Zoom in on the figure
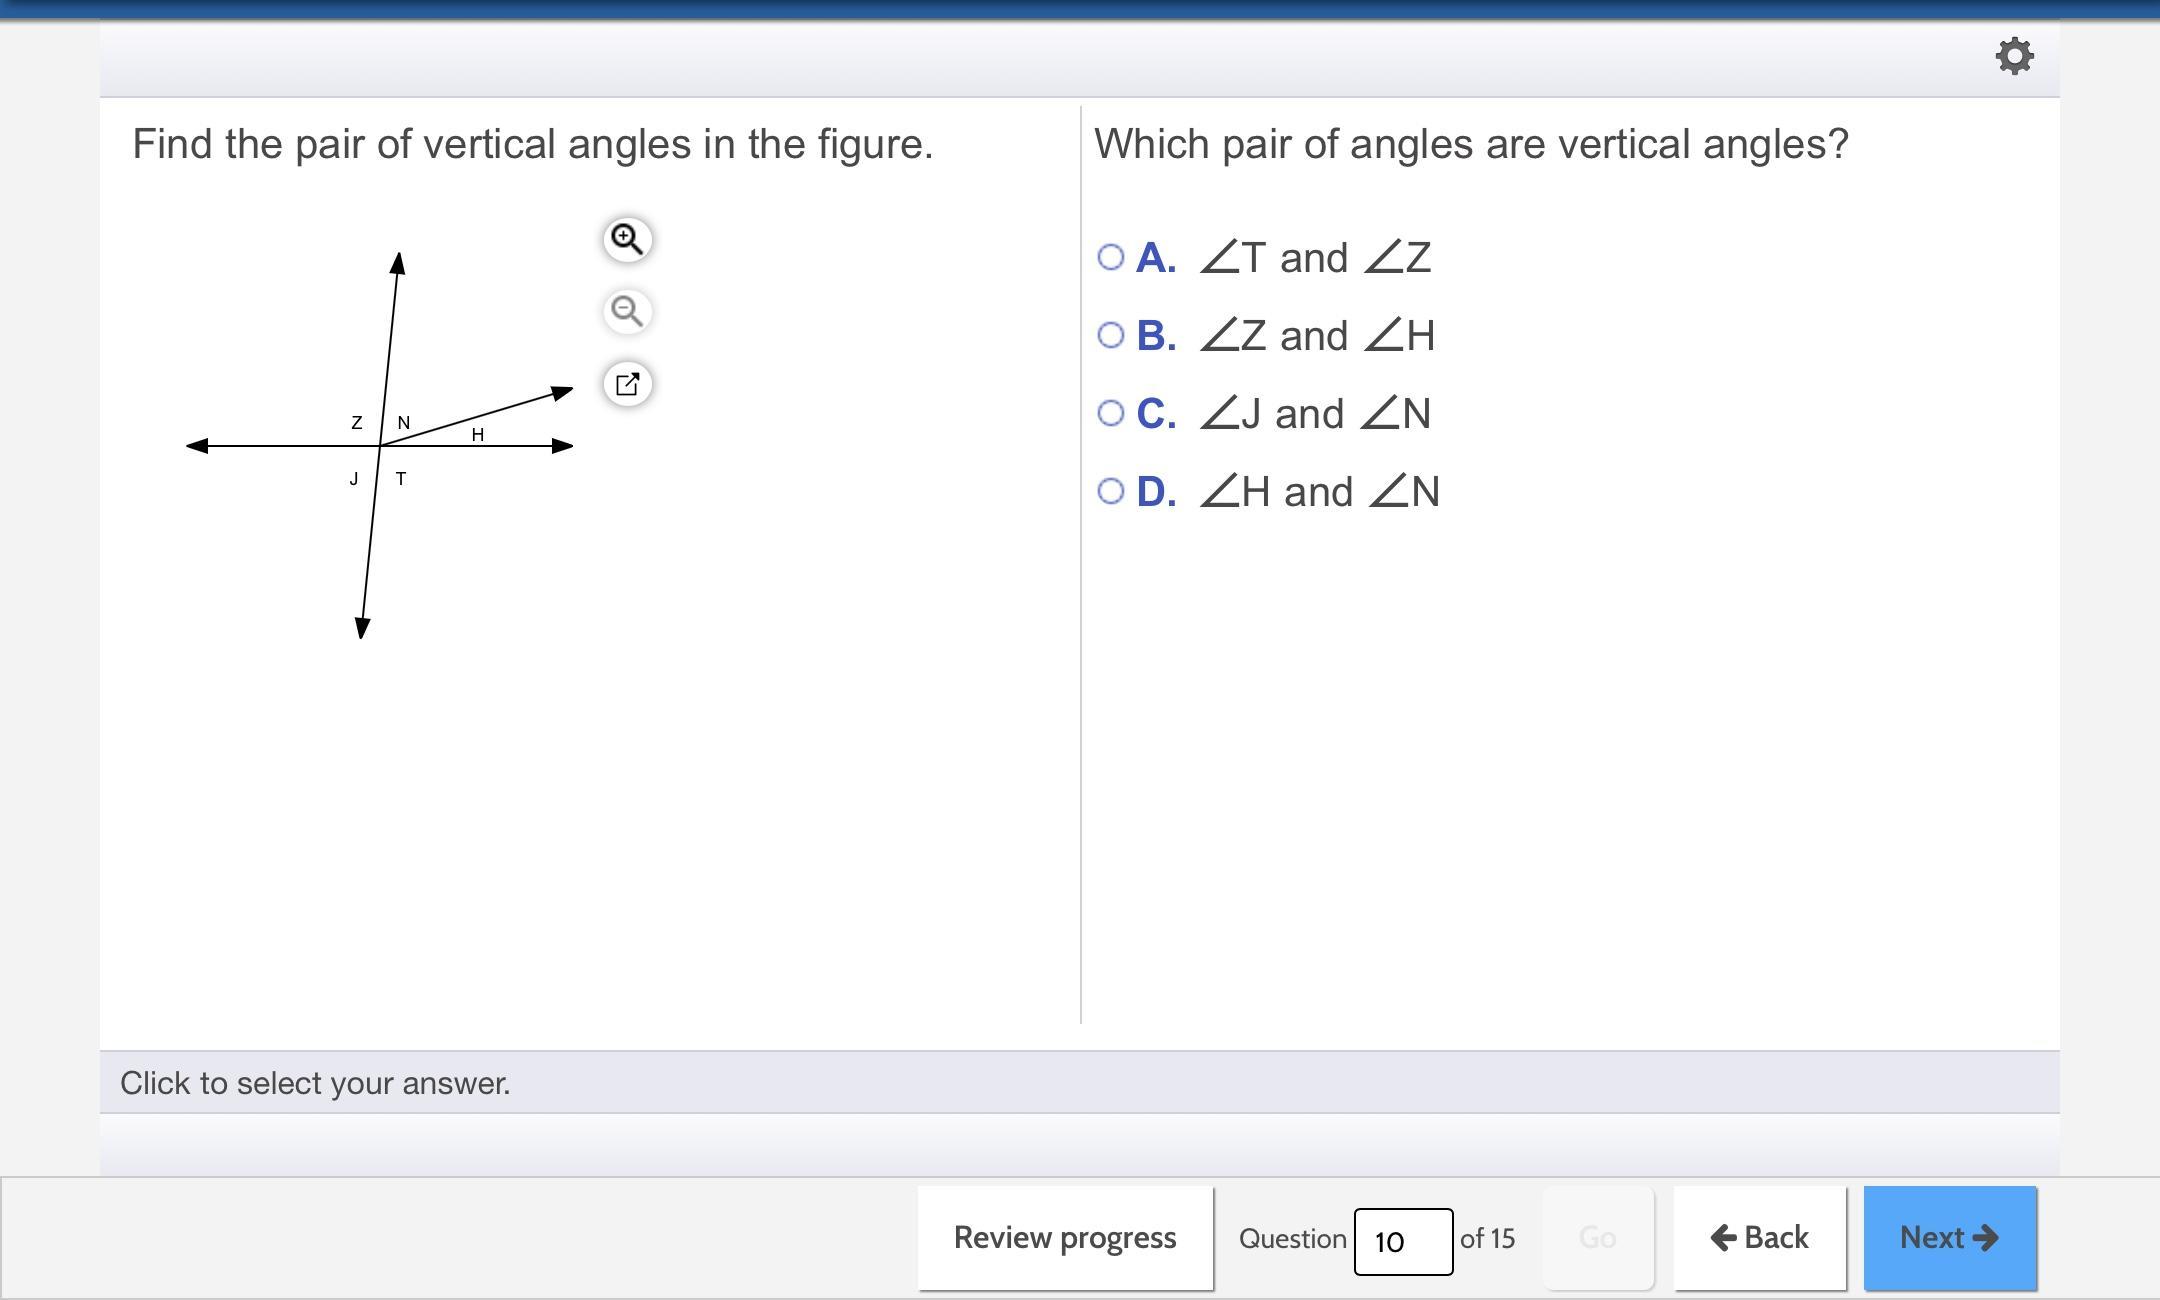 tap(627, 240)
